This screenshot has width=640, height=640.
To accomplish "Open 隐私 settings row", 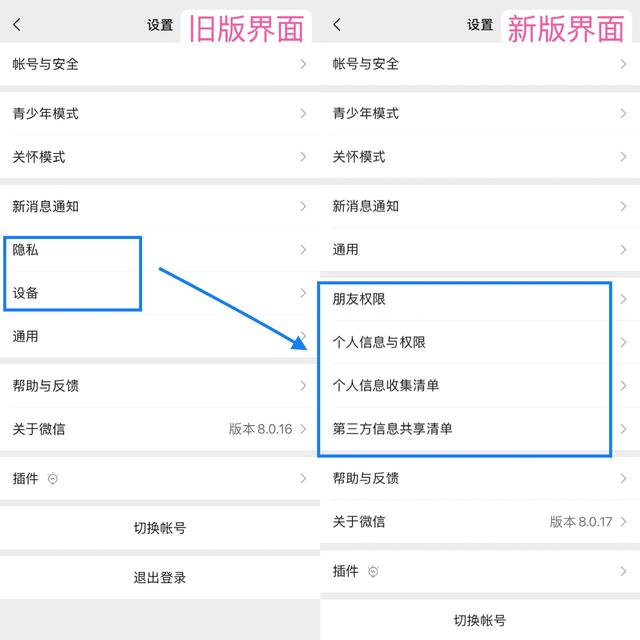I will [x=160, y=249].
